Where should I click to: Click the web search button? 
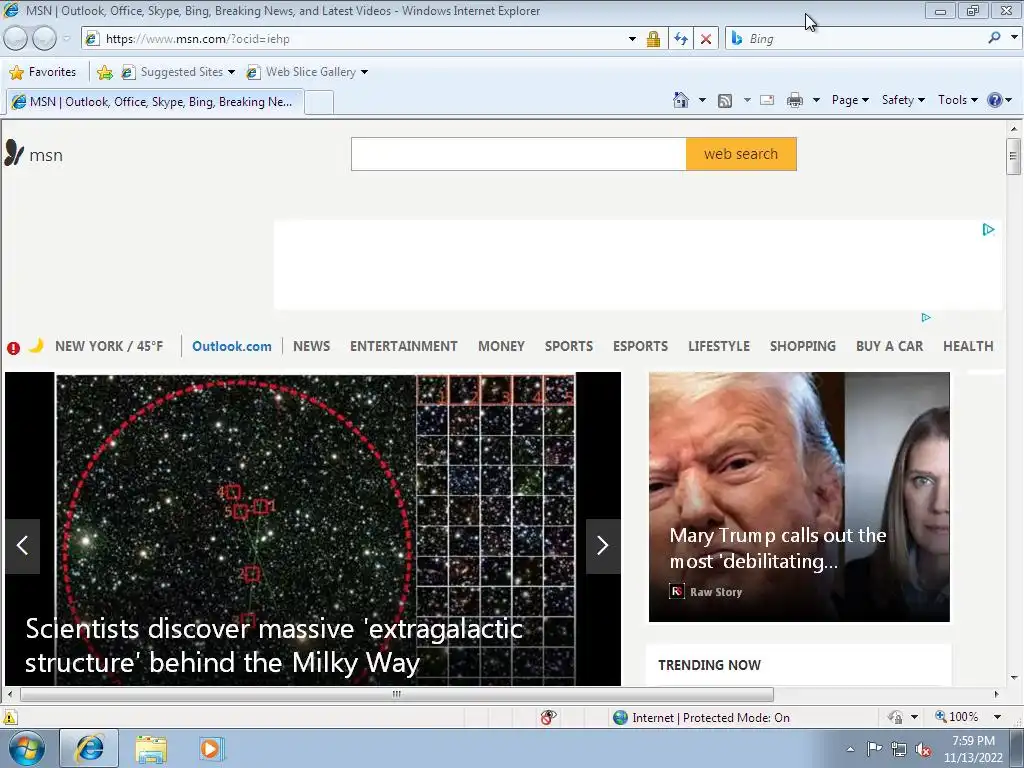[x=741, y=154]
